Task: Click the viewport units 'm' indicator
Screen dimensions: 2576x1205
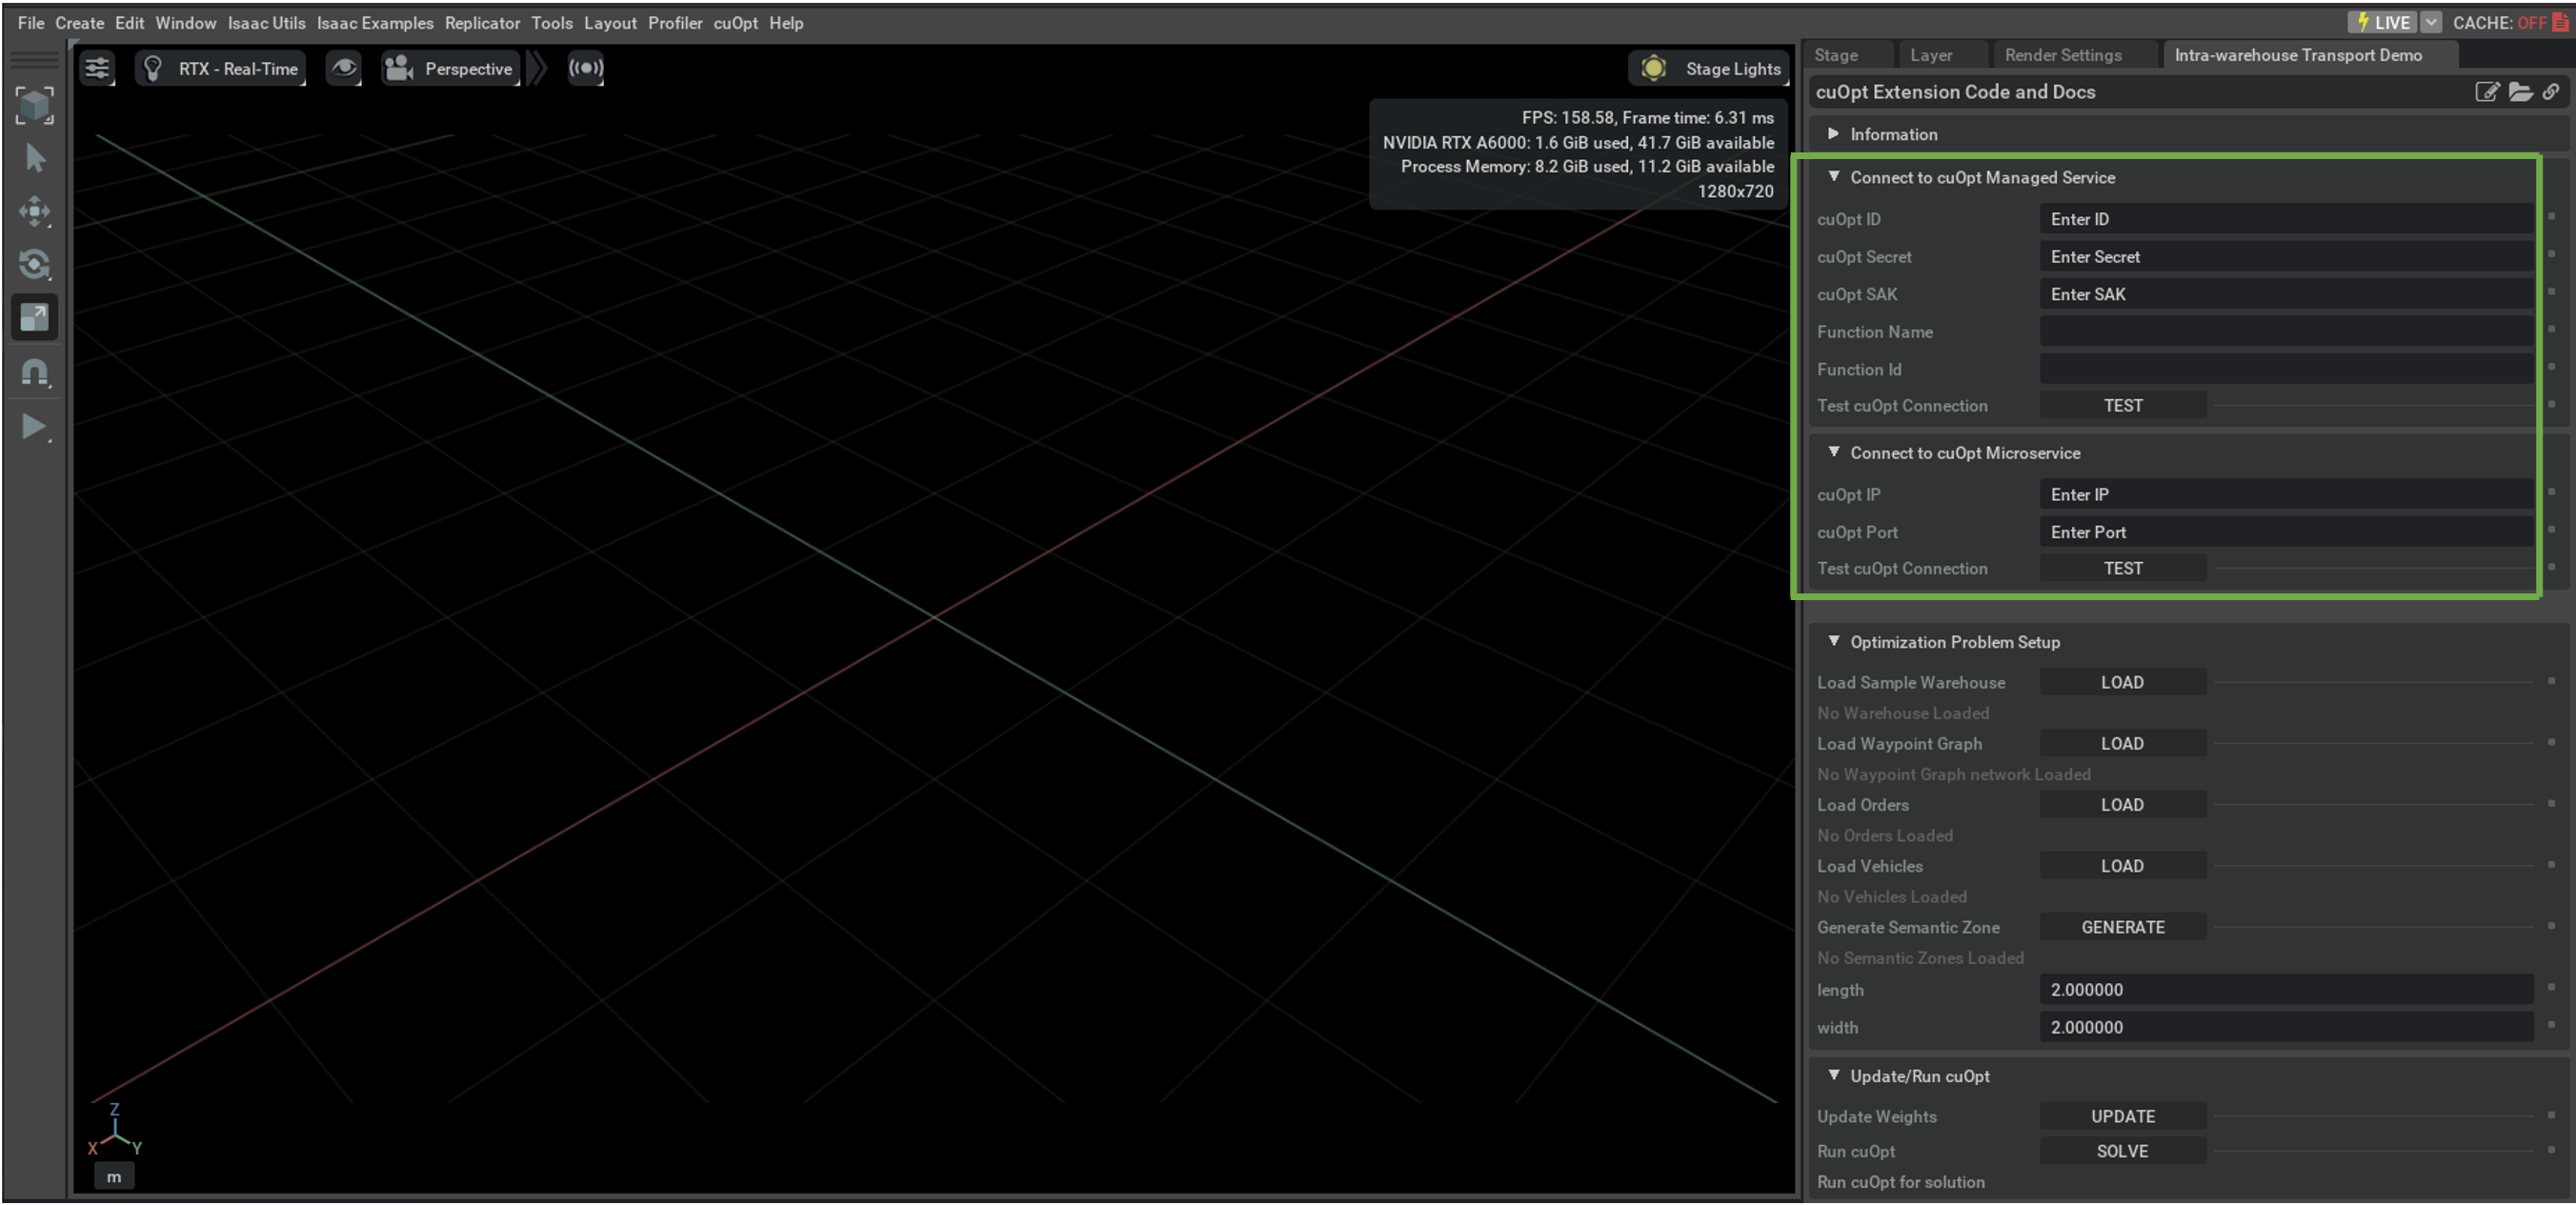Action: pyautogui.click(x=114, y=1177)
